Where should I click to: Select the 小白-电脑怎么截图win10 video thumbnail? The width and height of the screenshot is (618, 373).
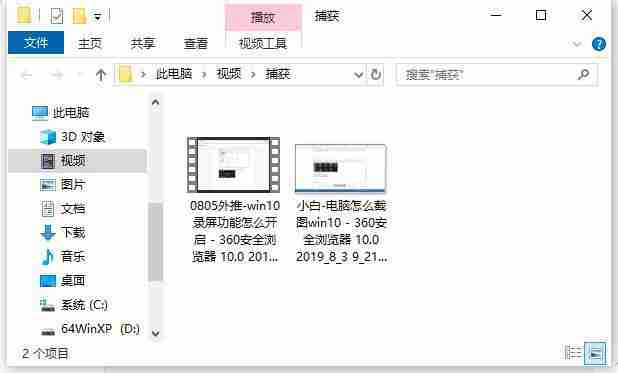click(341, 168)
